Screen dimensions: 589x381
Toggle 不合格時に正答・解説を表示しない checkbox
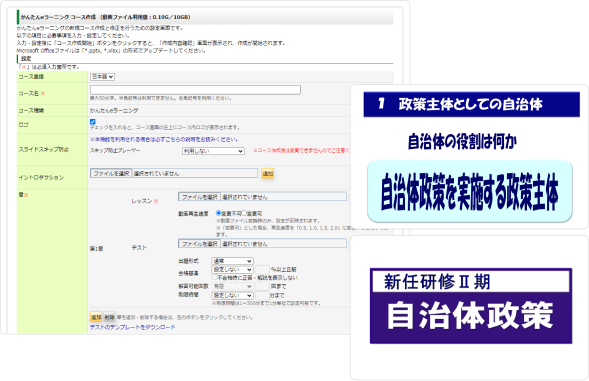214,278
